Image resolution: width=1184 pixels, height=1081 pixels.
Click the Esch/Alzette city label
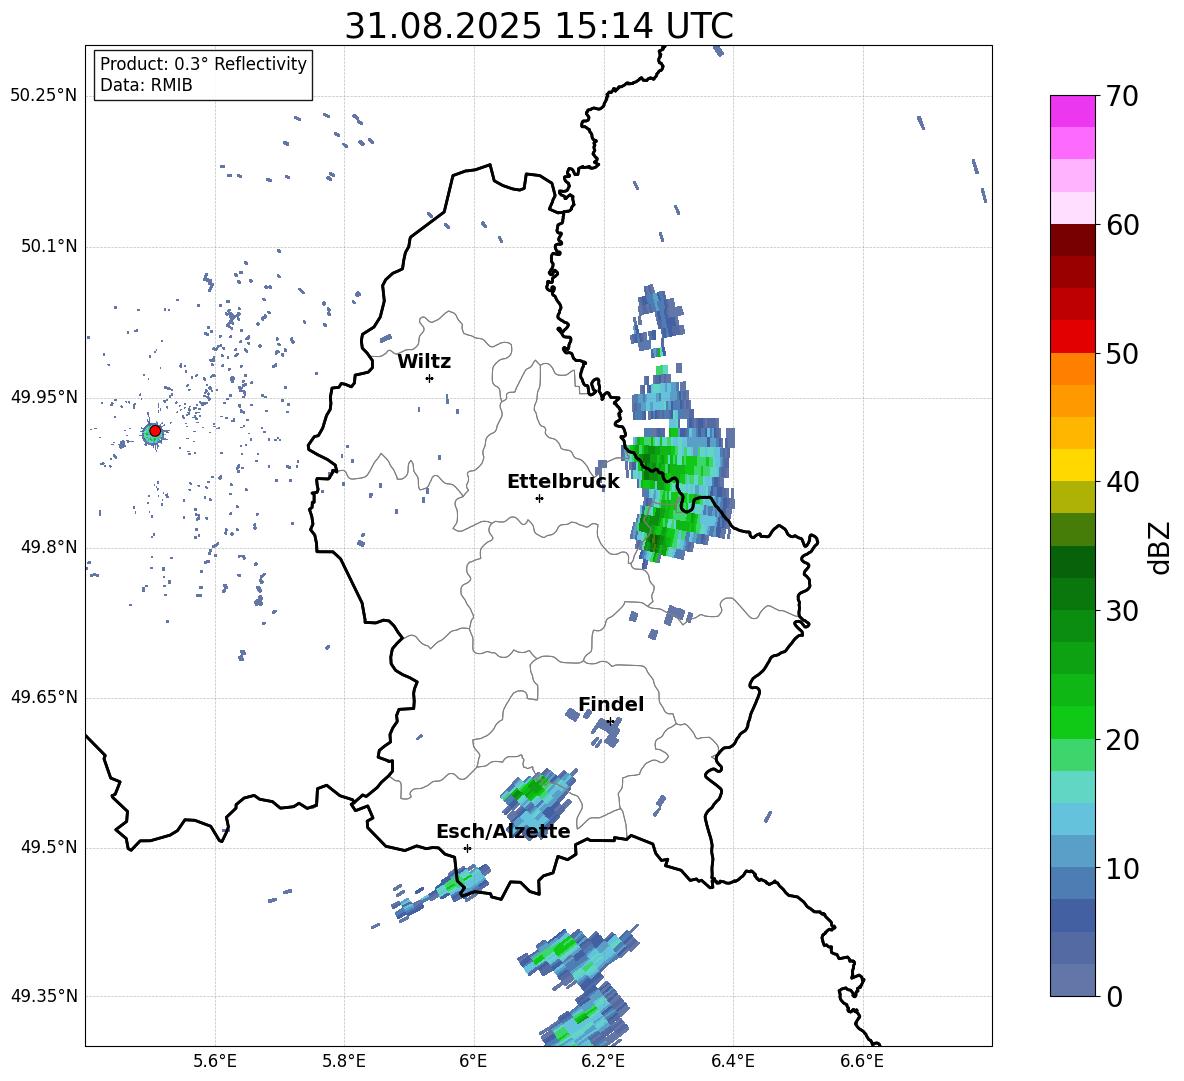click(x=503, y=832)
